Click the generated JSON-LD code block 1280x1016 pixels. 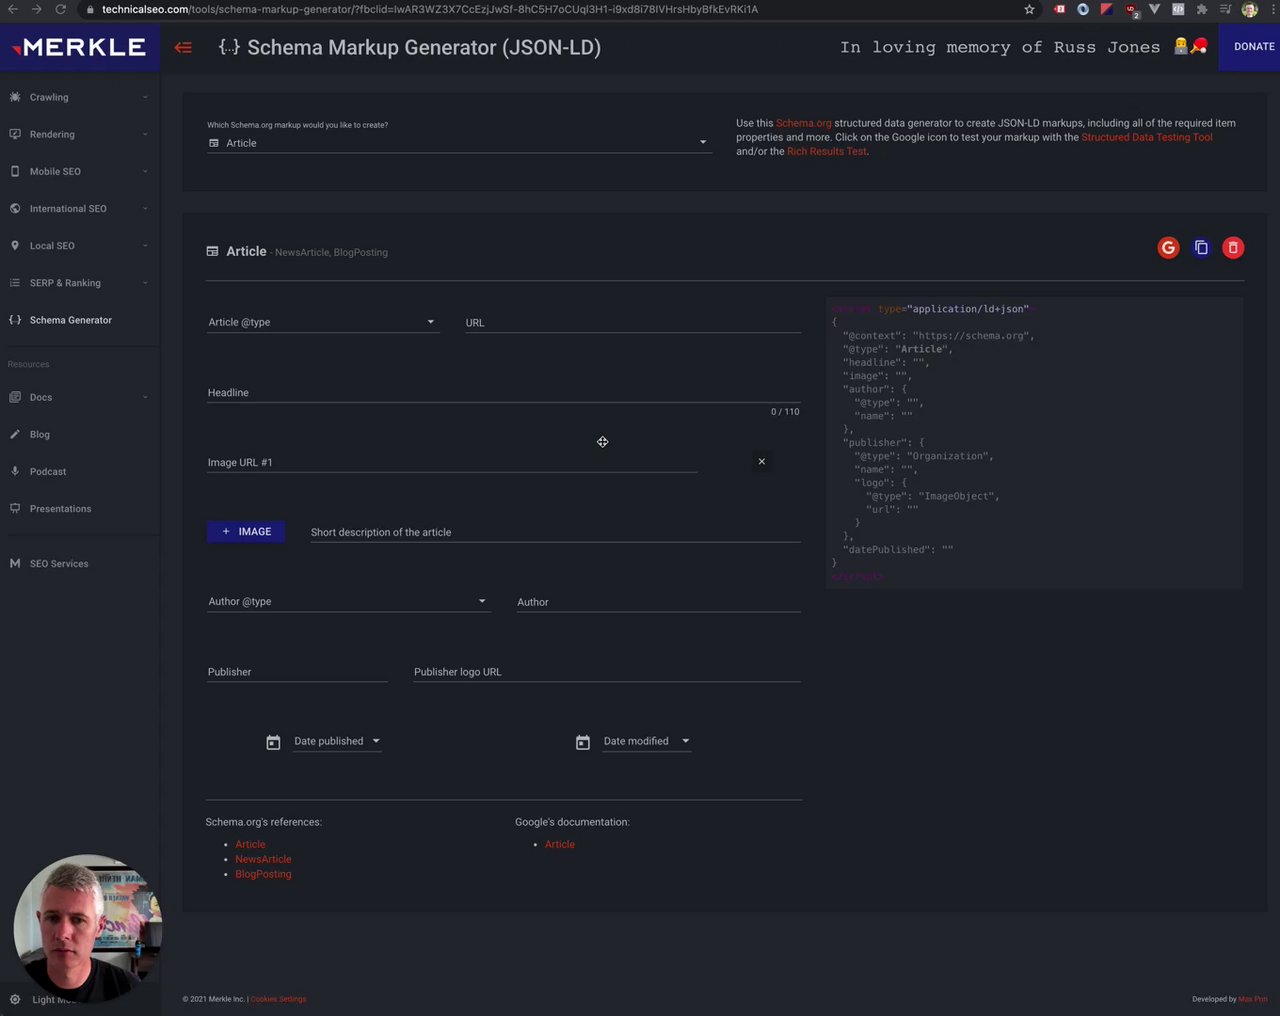click(x=1034, y=442)
